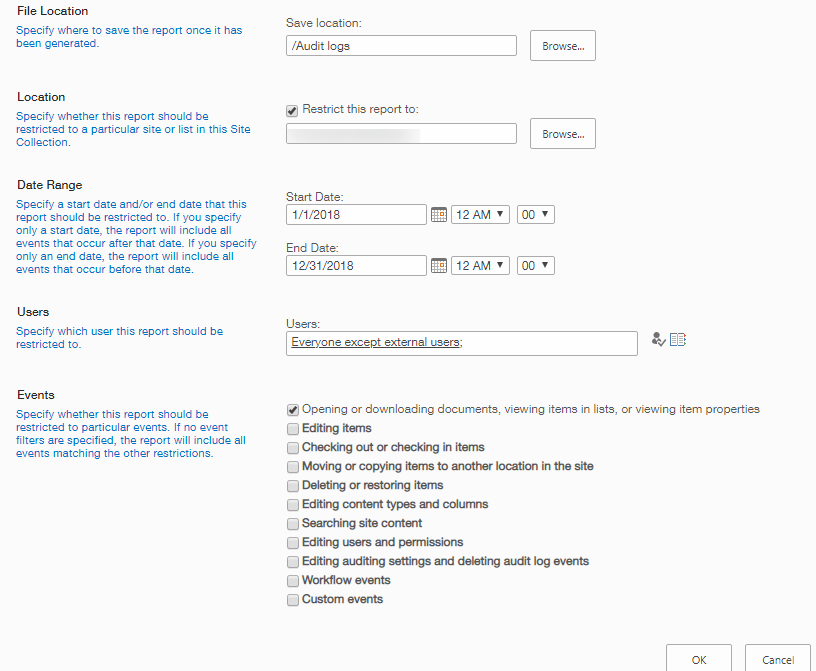The image size is (816, 671).
Task: Click Browse button for Save location
Action: click(x=563, y=46)
